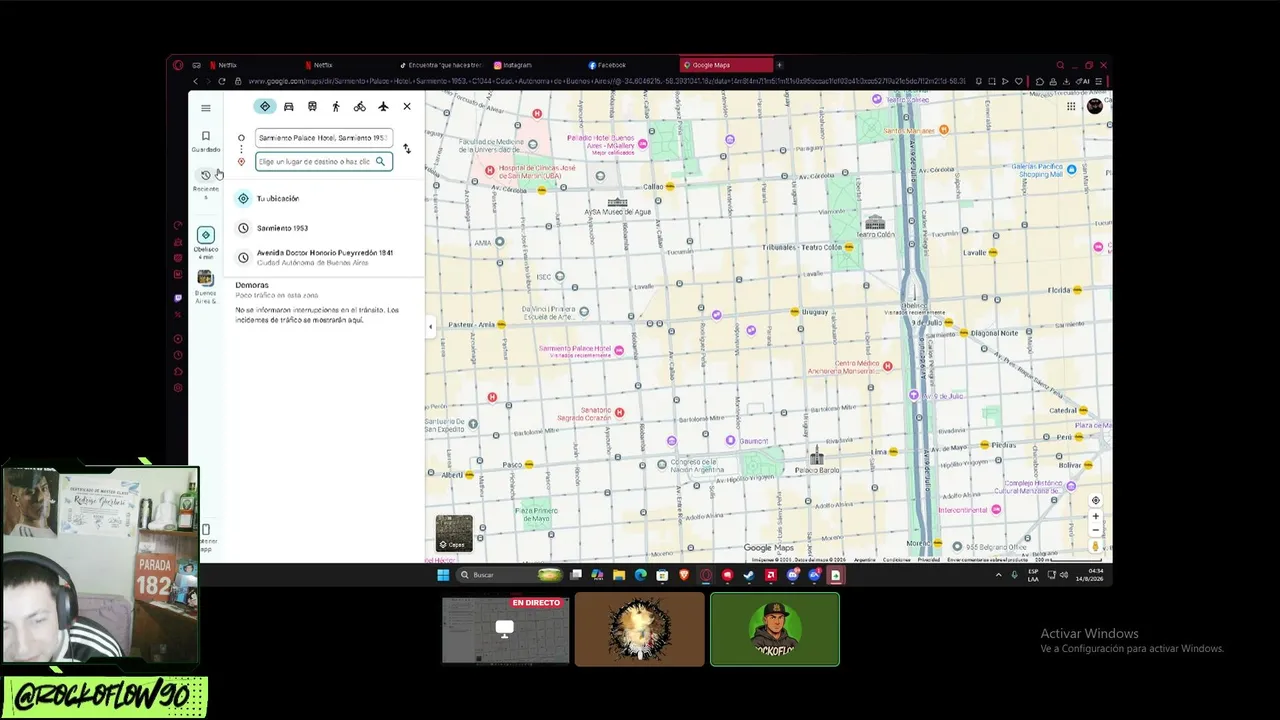Open browser downloads icon
The height and width of the screenshot is (720, 1280).
pyautogui.click(x=1067, y=81)
